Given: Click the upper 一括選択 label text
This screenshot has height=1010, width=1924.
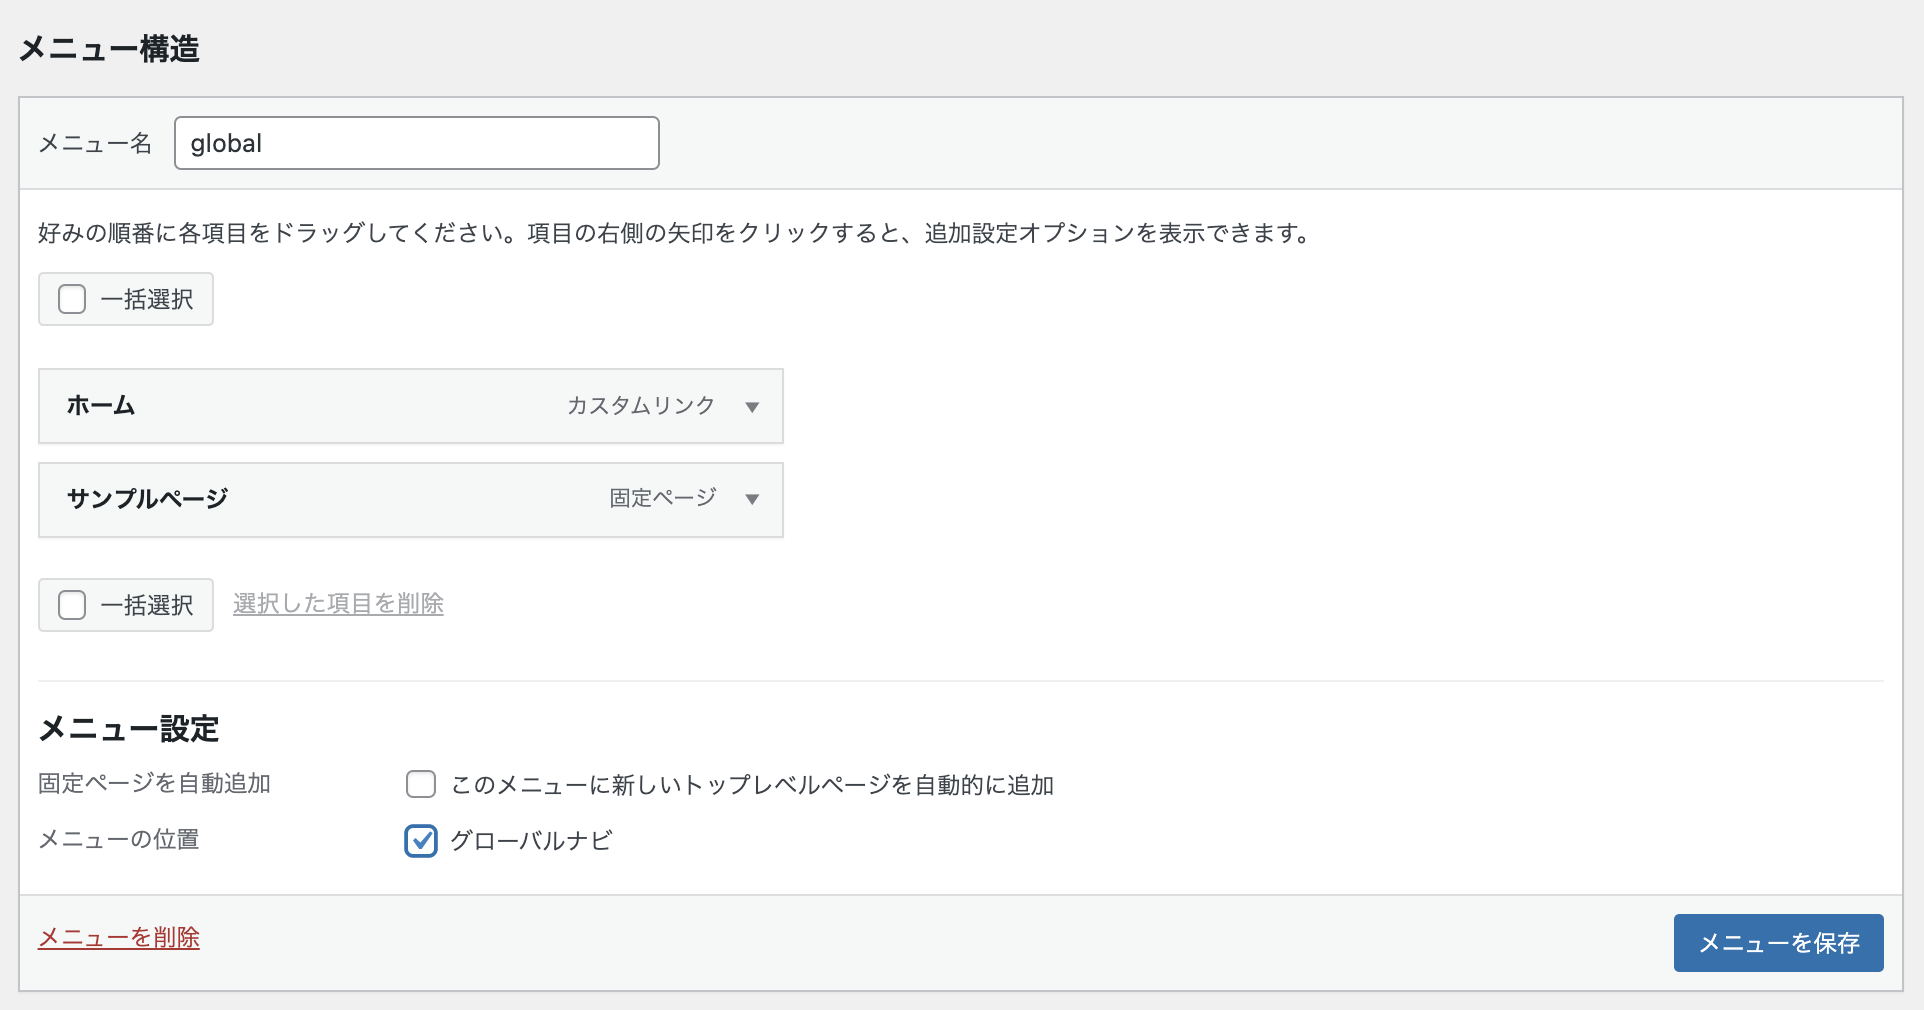Looking at the screenshot, I should click(147, 299).
